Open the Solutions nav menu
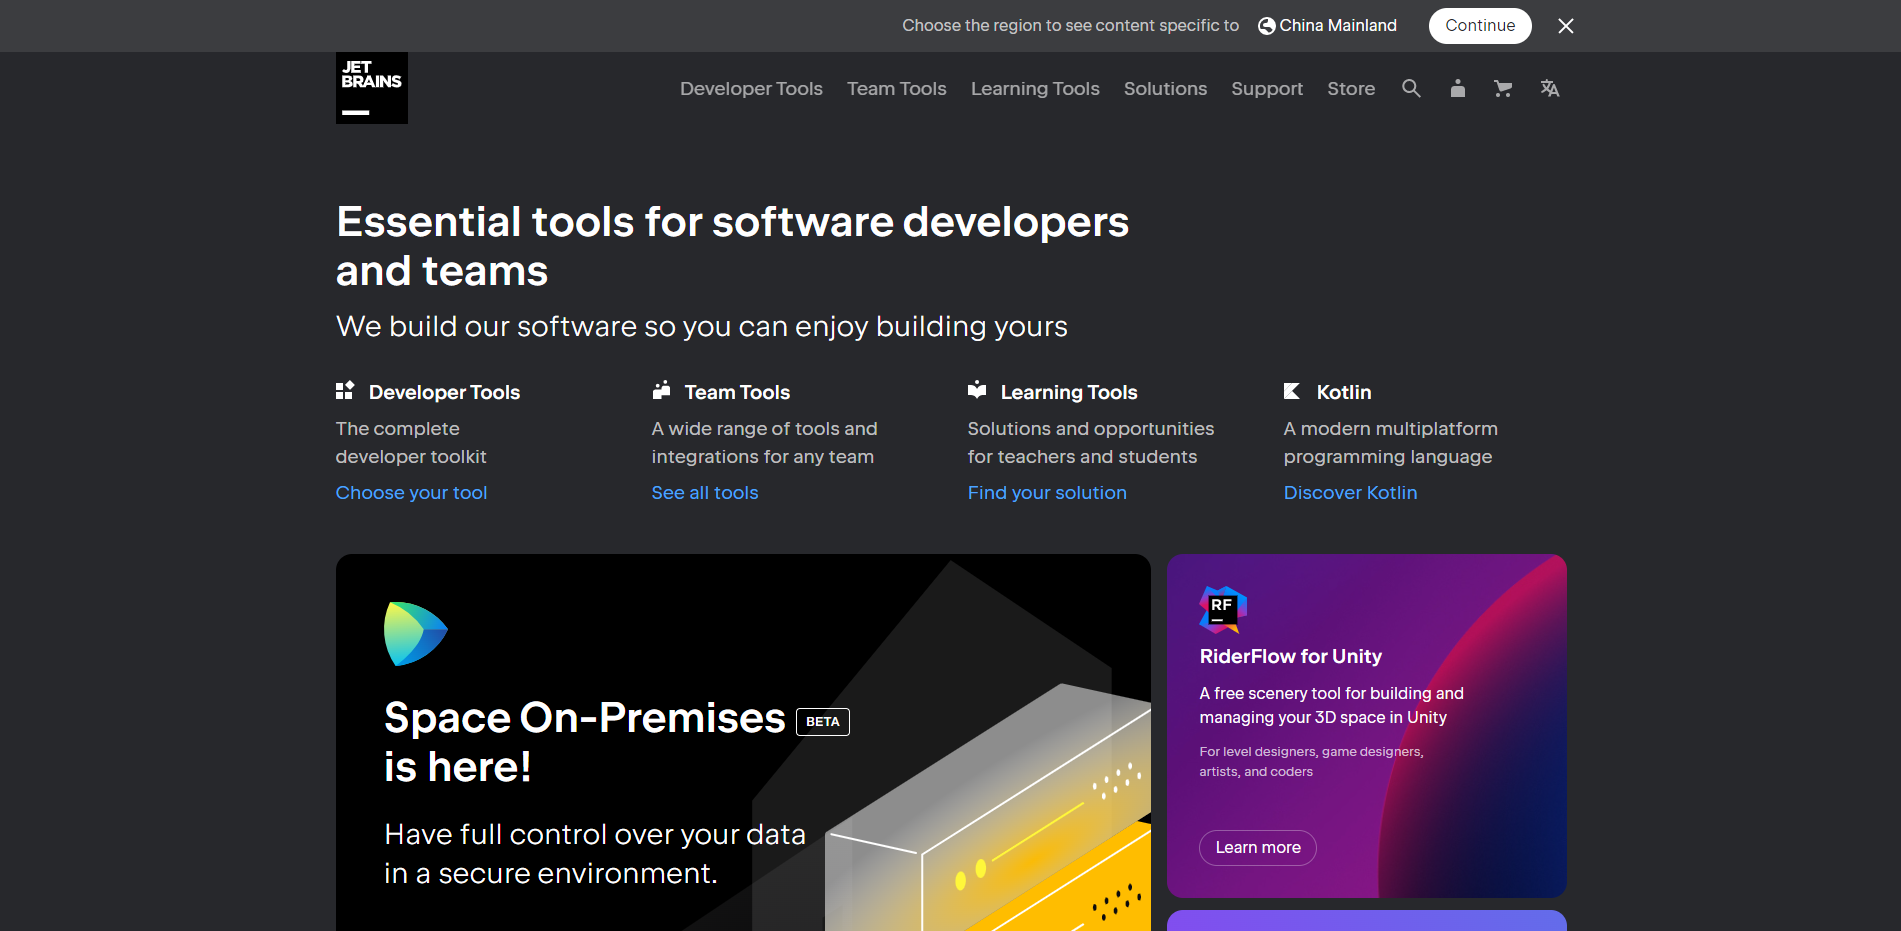The image size is (1901, 931). [1165, 89]
